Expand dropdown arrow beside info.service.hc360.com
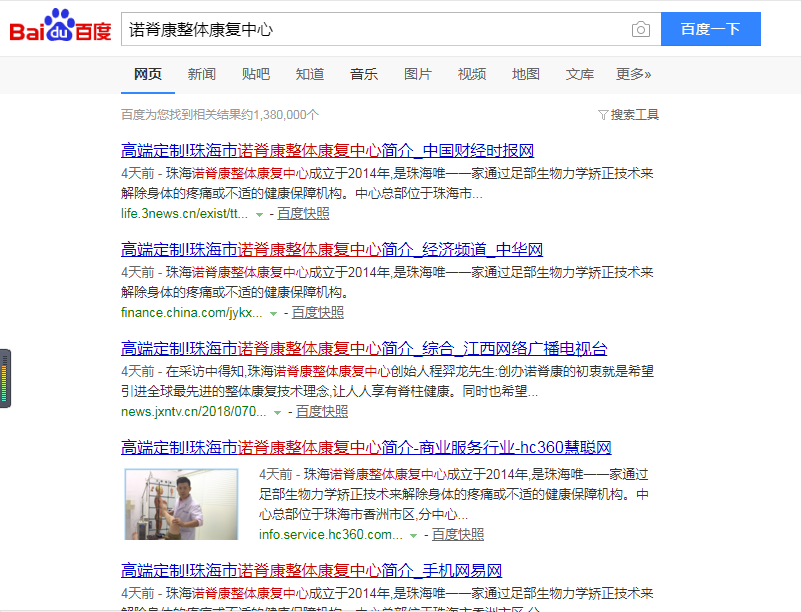 coord(414,536)
